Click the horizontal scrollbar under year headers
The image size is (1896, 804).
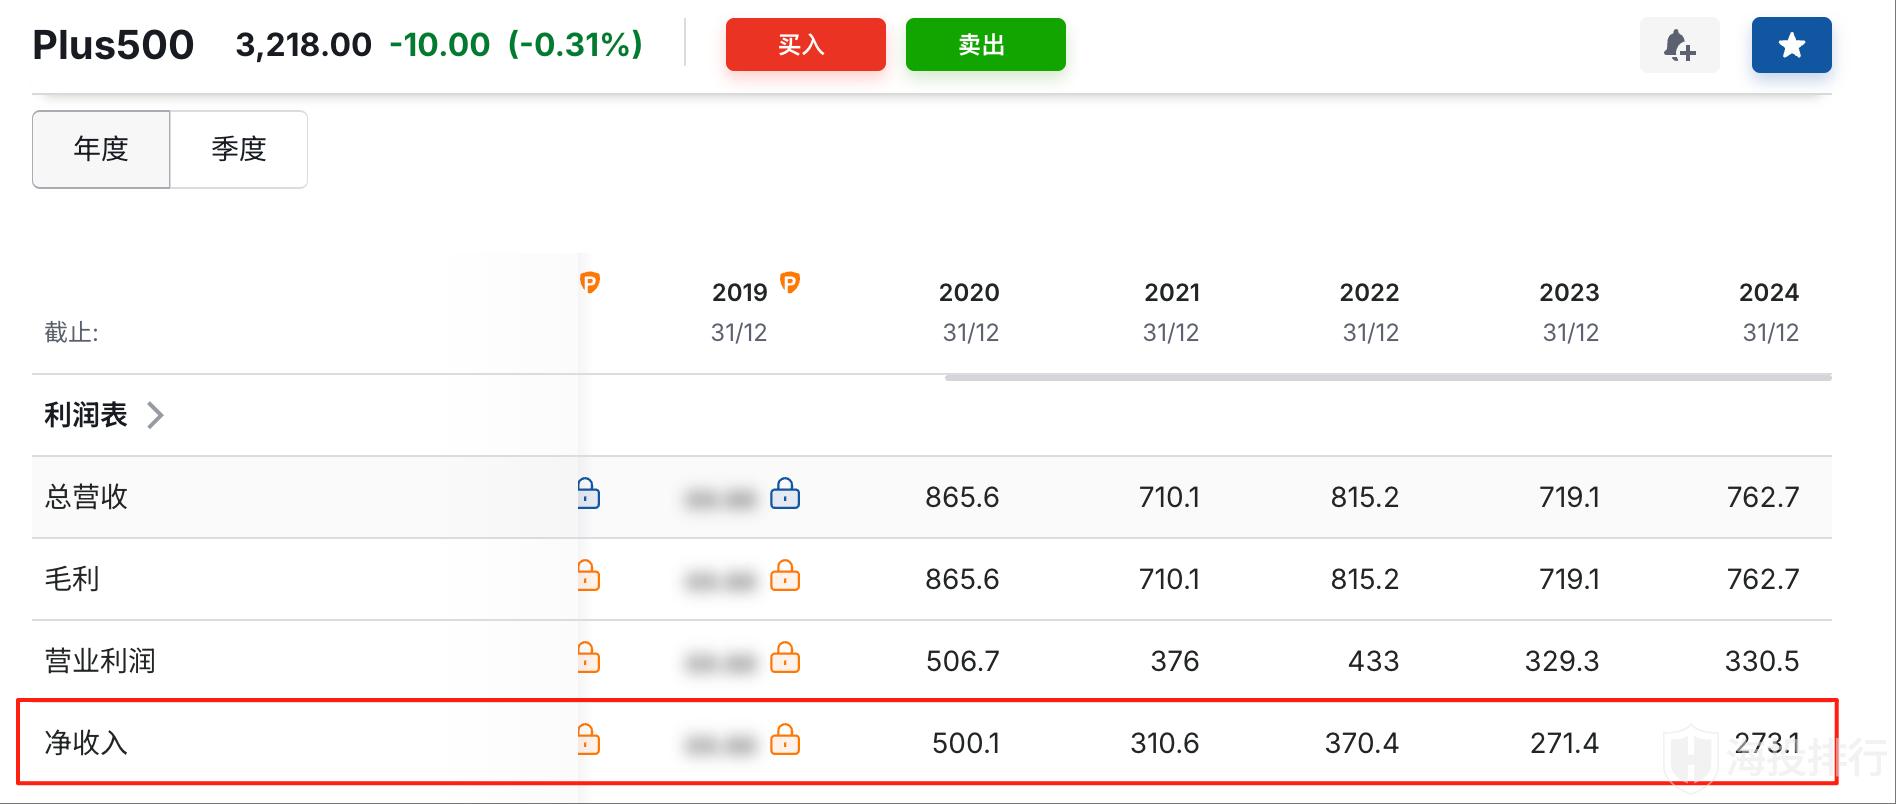click(1387, 378)
